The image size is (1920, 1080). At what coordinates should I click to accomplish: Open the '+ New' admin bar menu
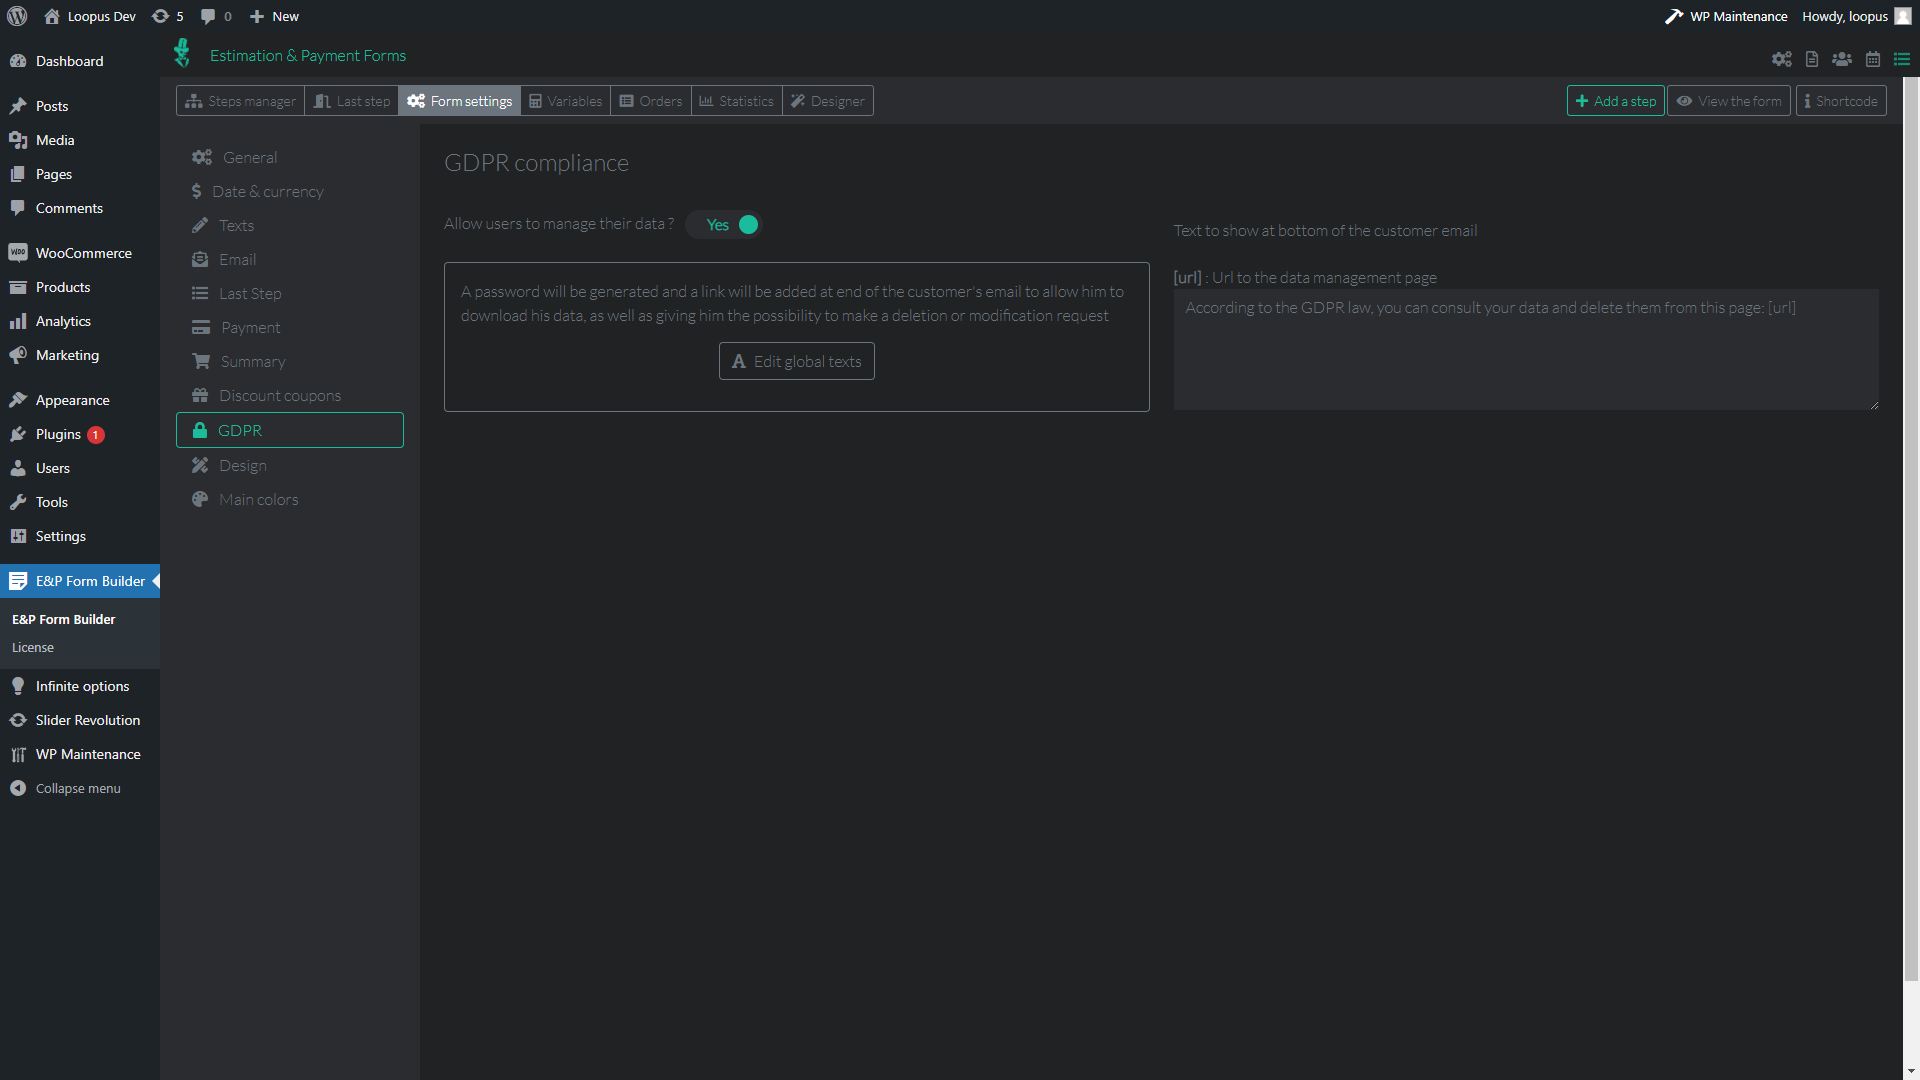274,16
